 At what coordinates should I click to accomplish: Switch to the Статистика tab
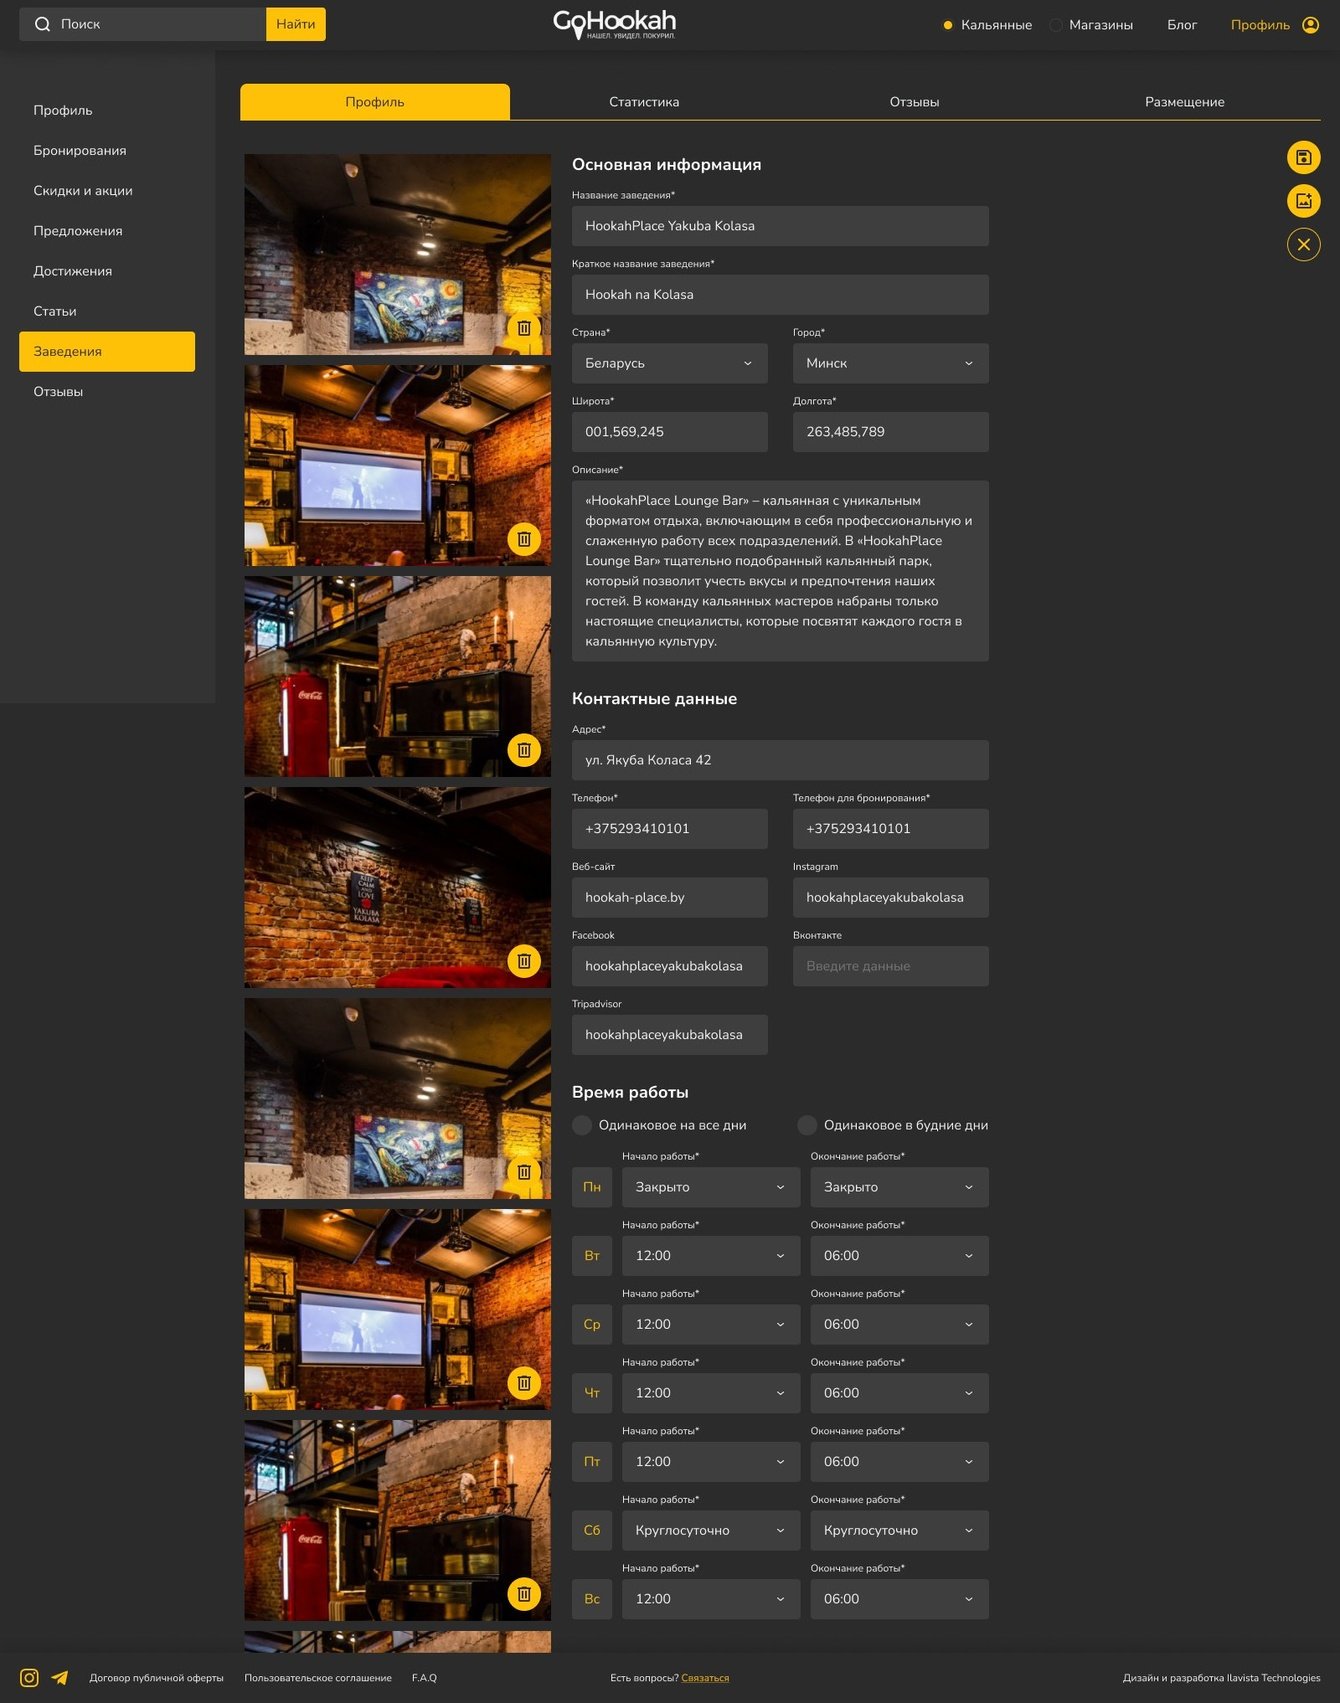(644, 102)
